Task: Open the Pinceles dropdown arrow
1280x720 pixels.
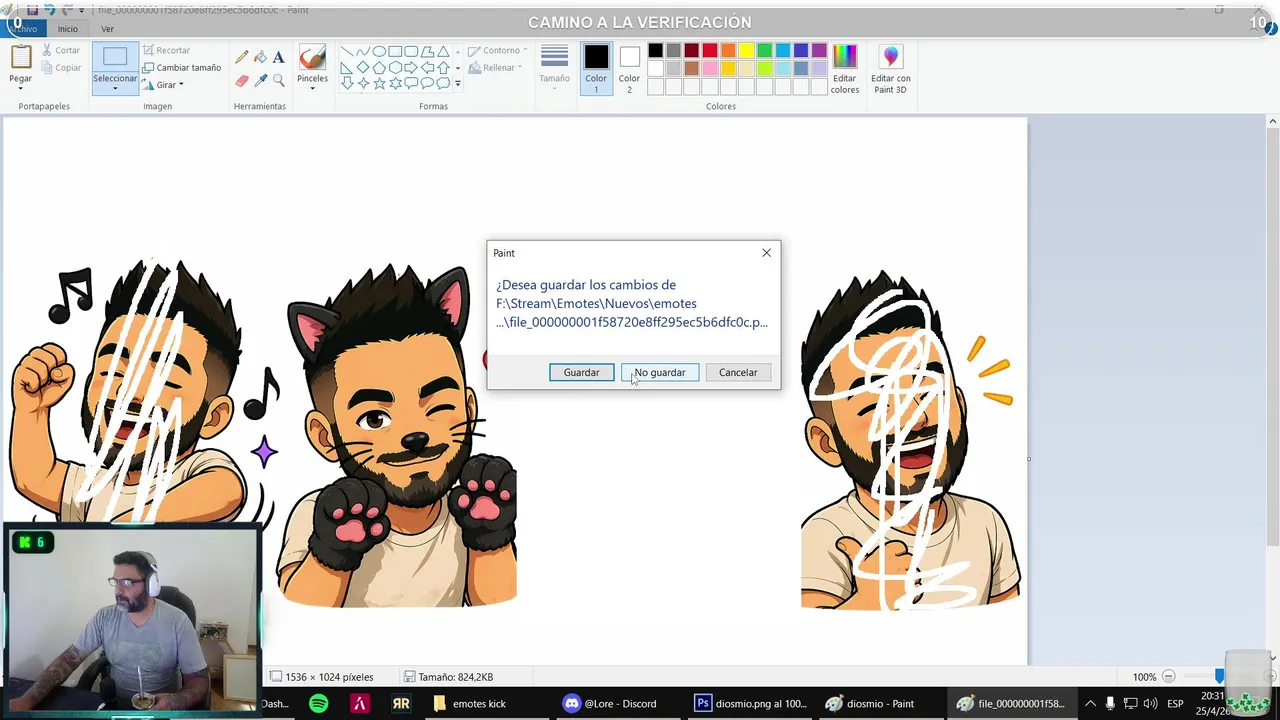Action: [312, 89]
